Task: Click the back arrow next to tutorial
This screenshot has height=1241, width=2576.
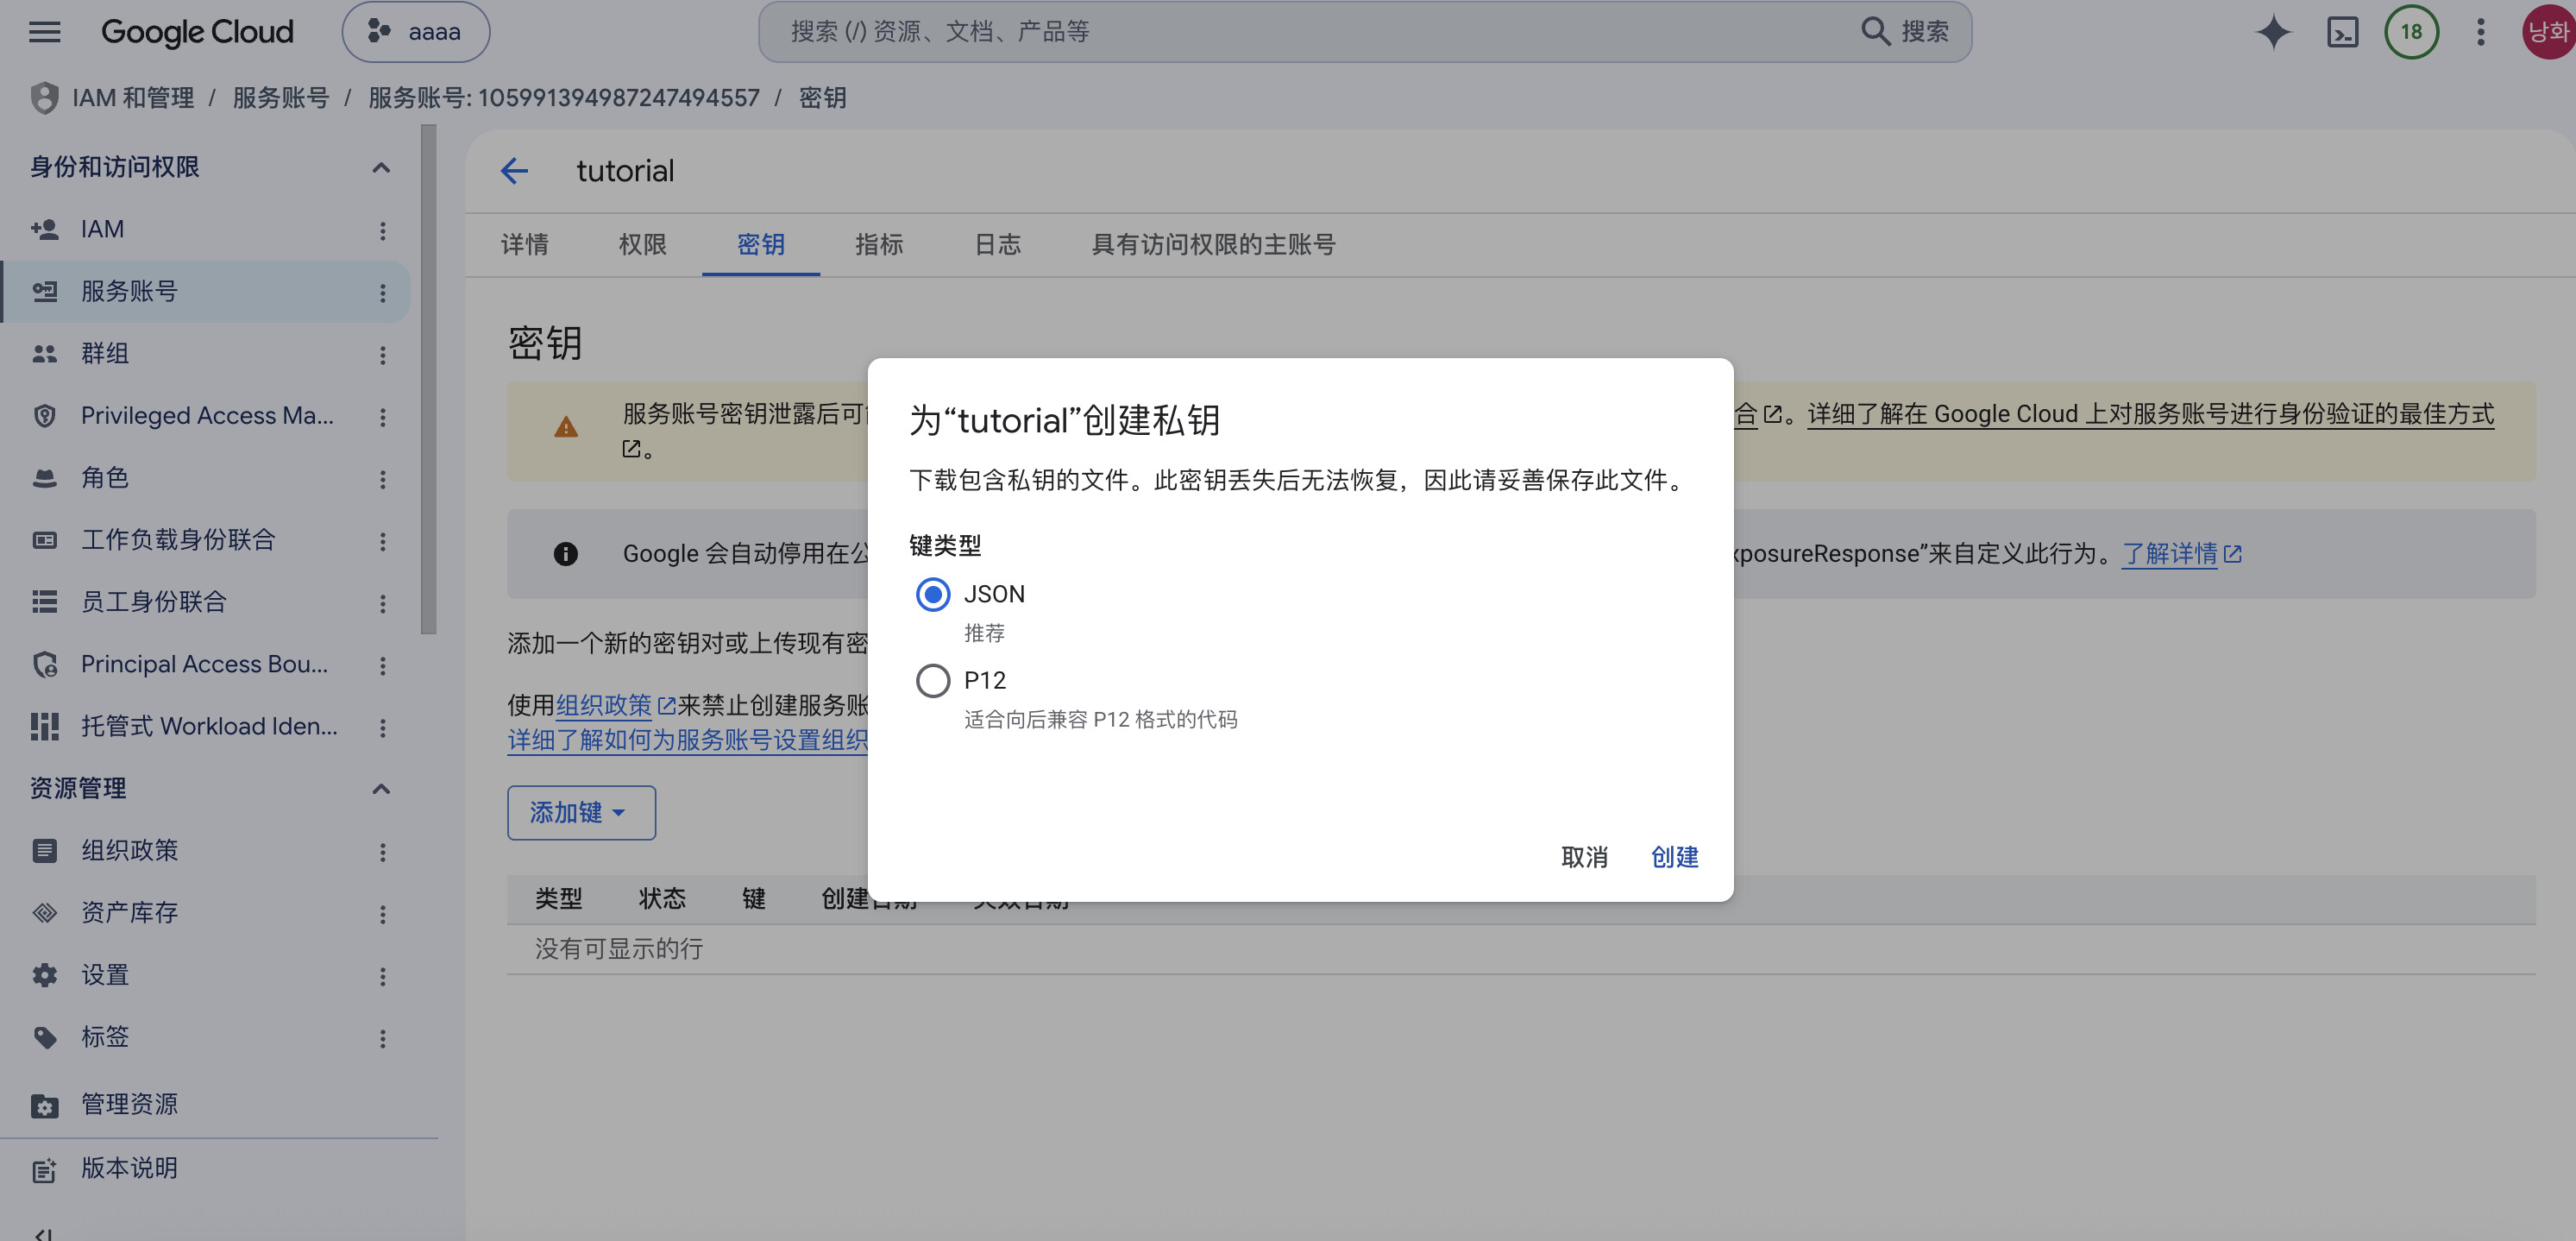Action: tap(514, 171)
